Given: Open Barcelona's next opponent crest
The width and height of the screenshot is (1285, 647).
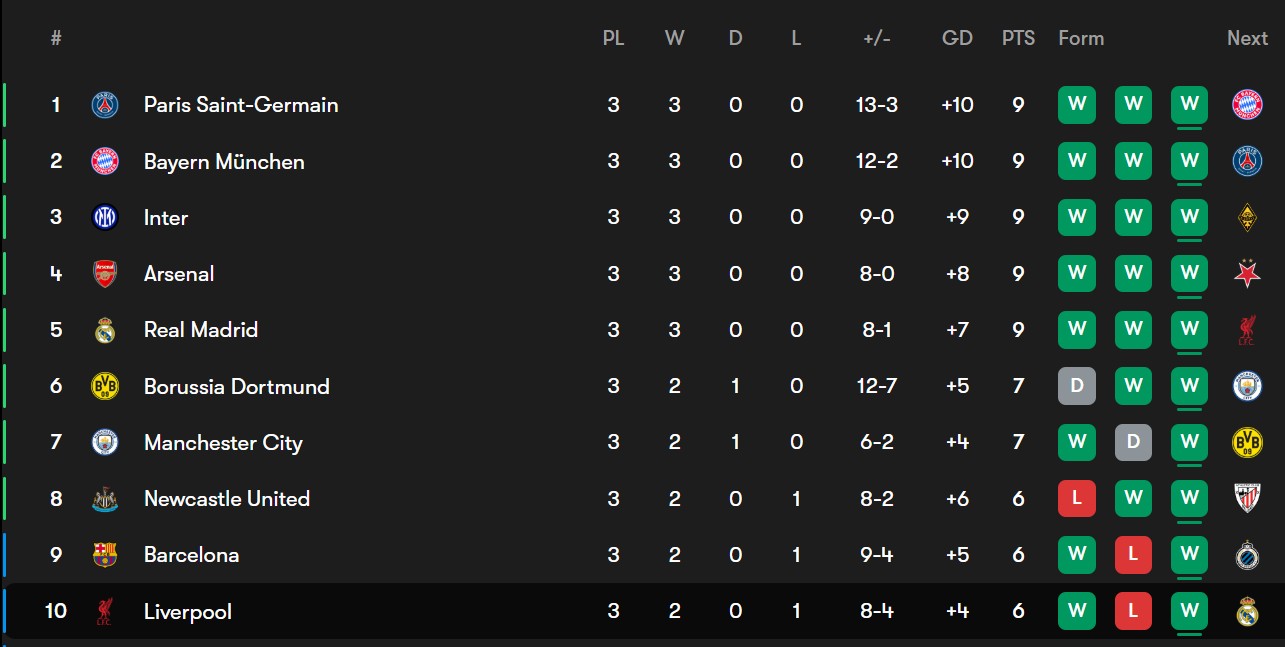Looking at the screenshot, I should coord(1247,554).
